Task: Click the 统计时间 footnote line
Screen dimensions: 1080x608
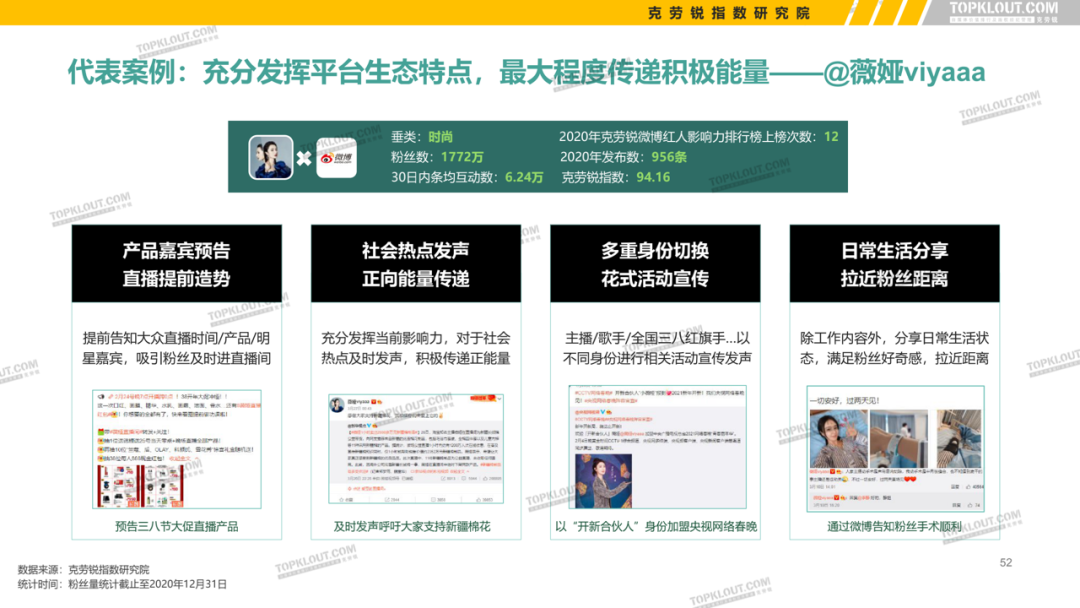Action: coord(122,584)
